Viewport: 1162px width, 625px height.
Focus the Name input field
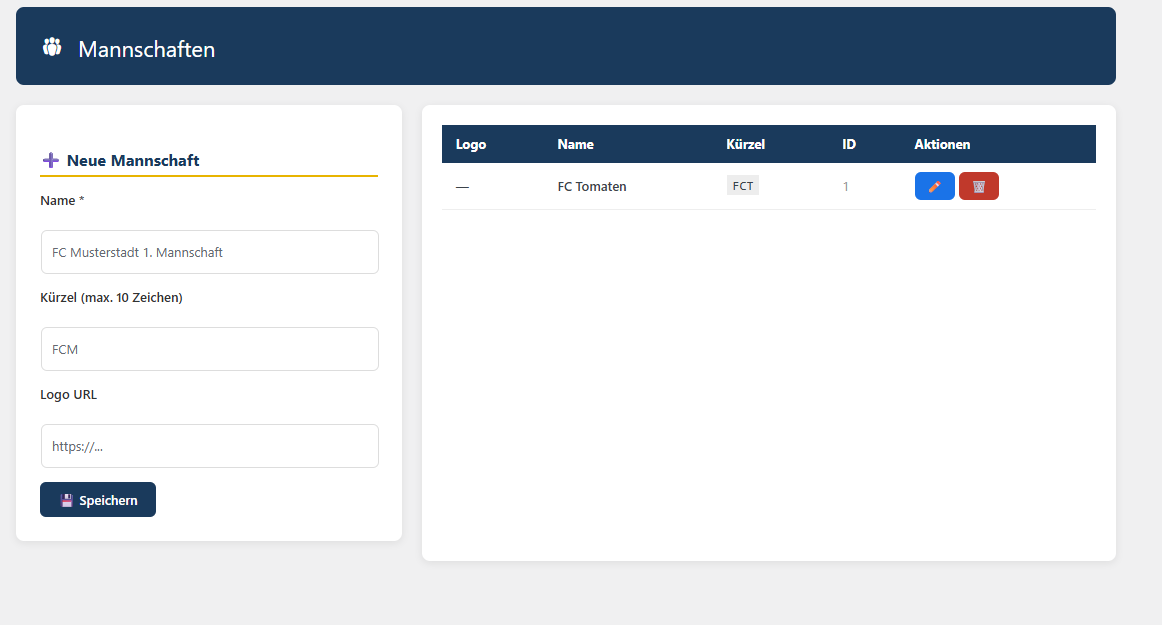[209, 252]
